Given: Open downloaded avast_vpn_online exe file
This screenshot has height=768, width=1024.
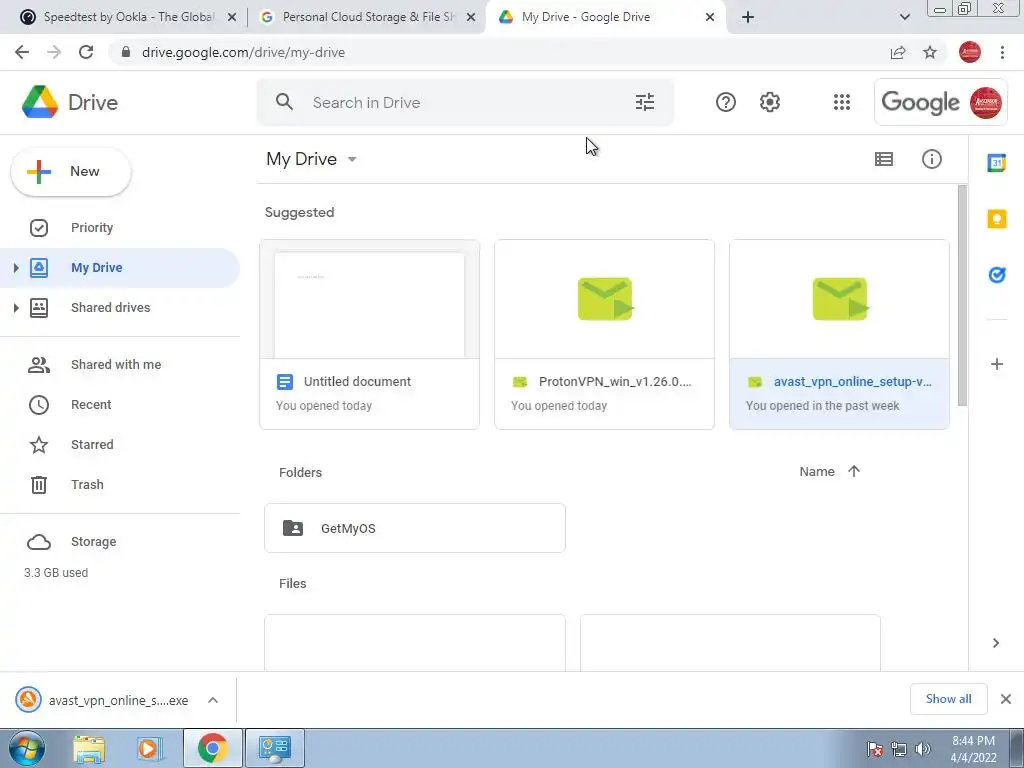Looking at the screenshot, I should click(103, 700).
